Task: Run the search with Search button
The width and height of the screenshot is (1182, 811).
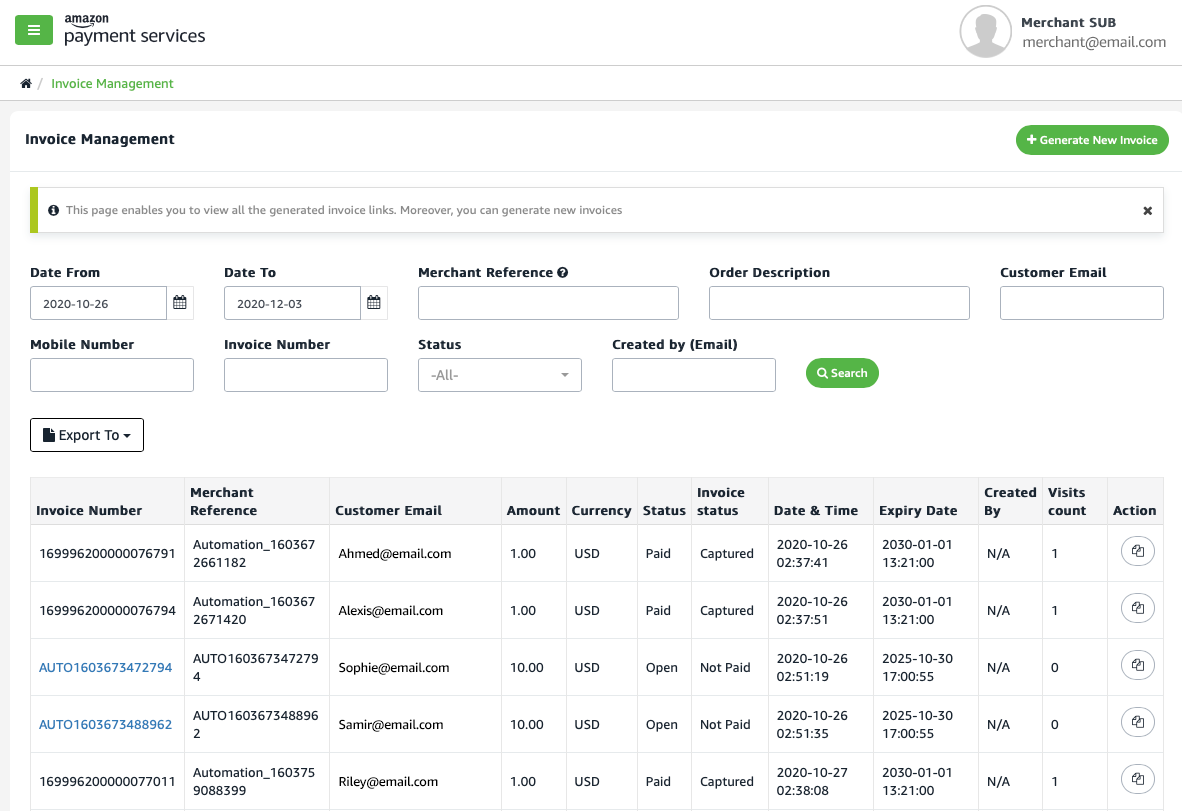Action: coord(842,372)
